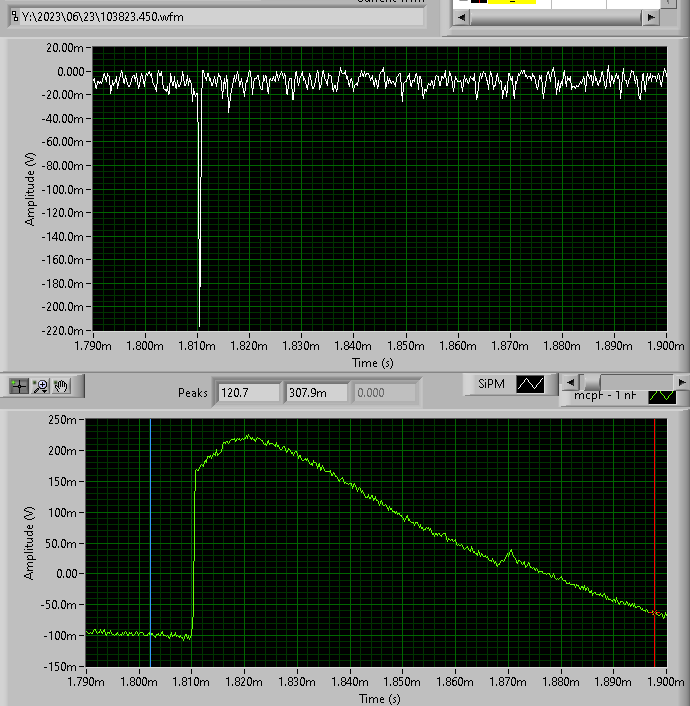690x706 pixels.
Task: Click lower graph's Time (s) axis title
Action: pyautogui.click(x=379, y=699)
